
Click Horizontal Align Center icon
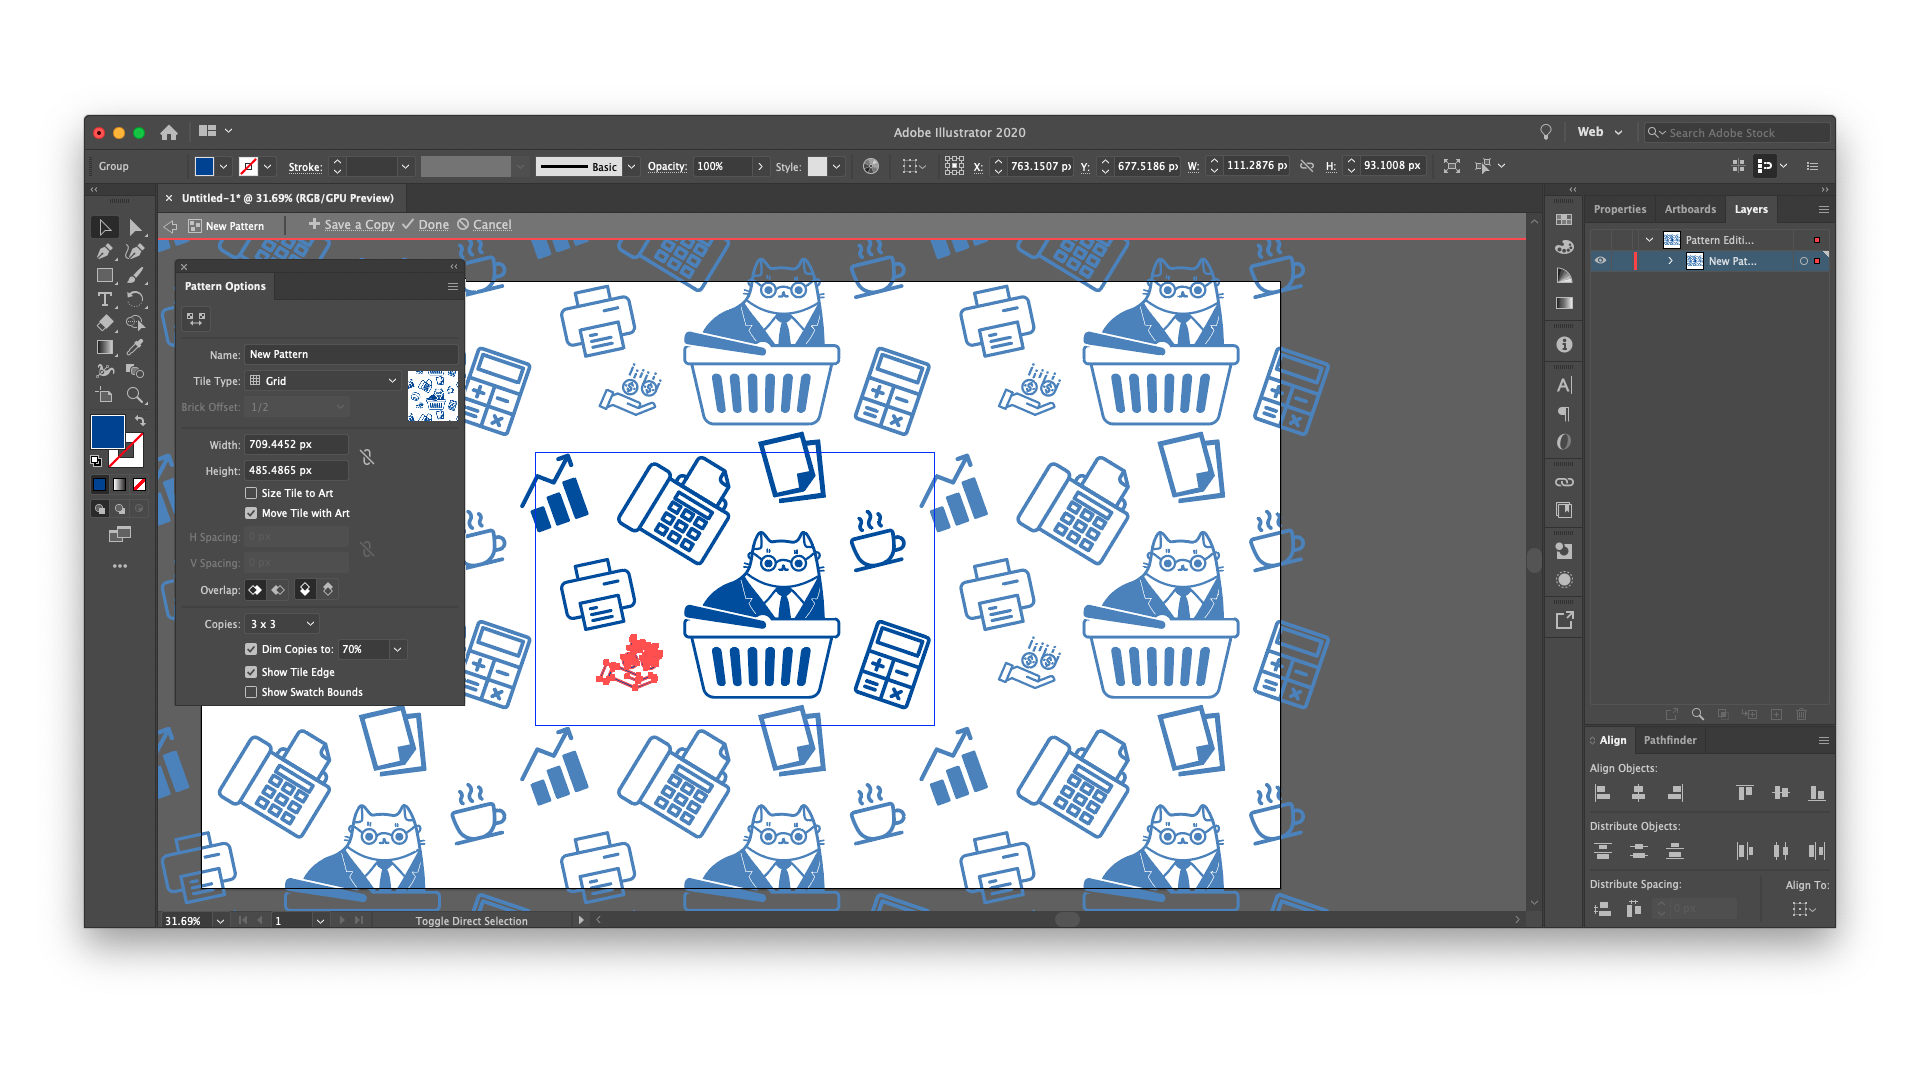tap(1638, 793)
